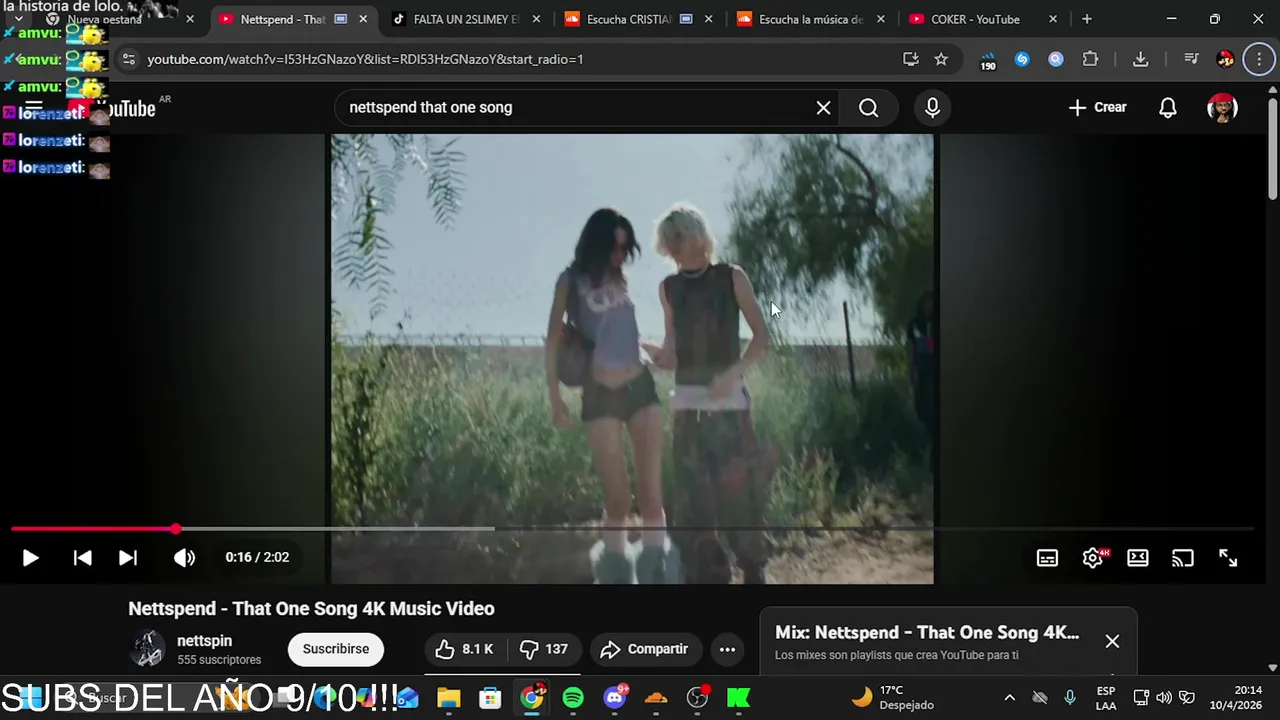Image resolution: width=1280 pixels, height=720 pixels.
Task: Switch to Escucha la música tab
Action: click(810, 19)
